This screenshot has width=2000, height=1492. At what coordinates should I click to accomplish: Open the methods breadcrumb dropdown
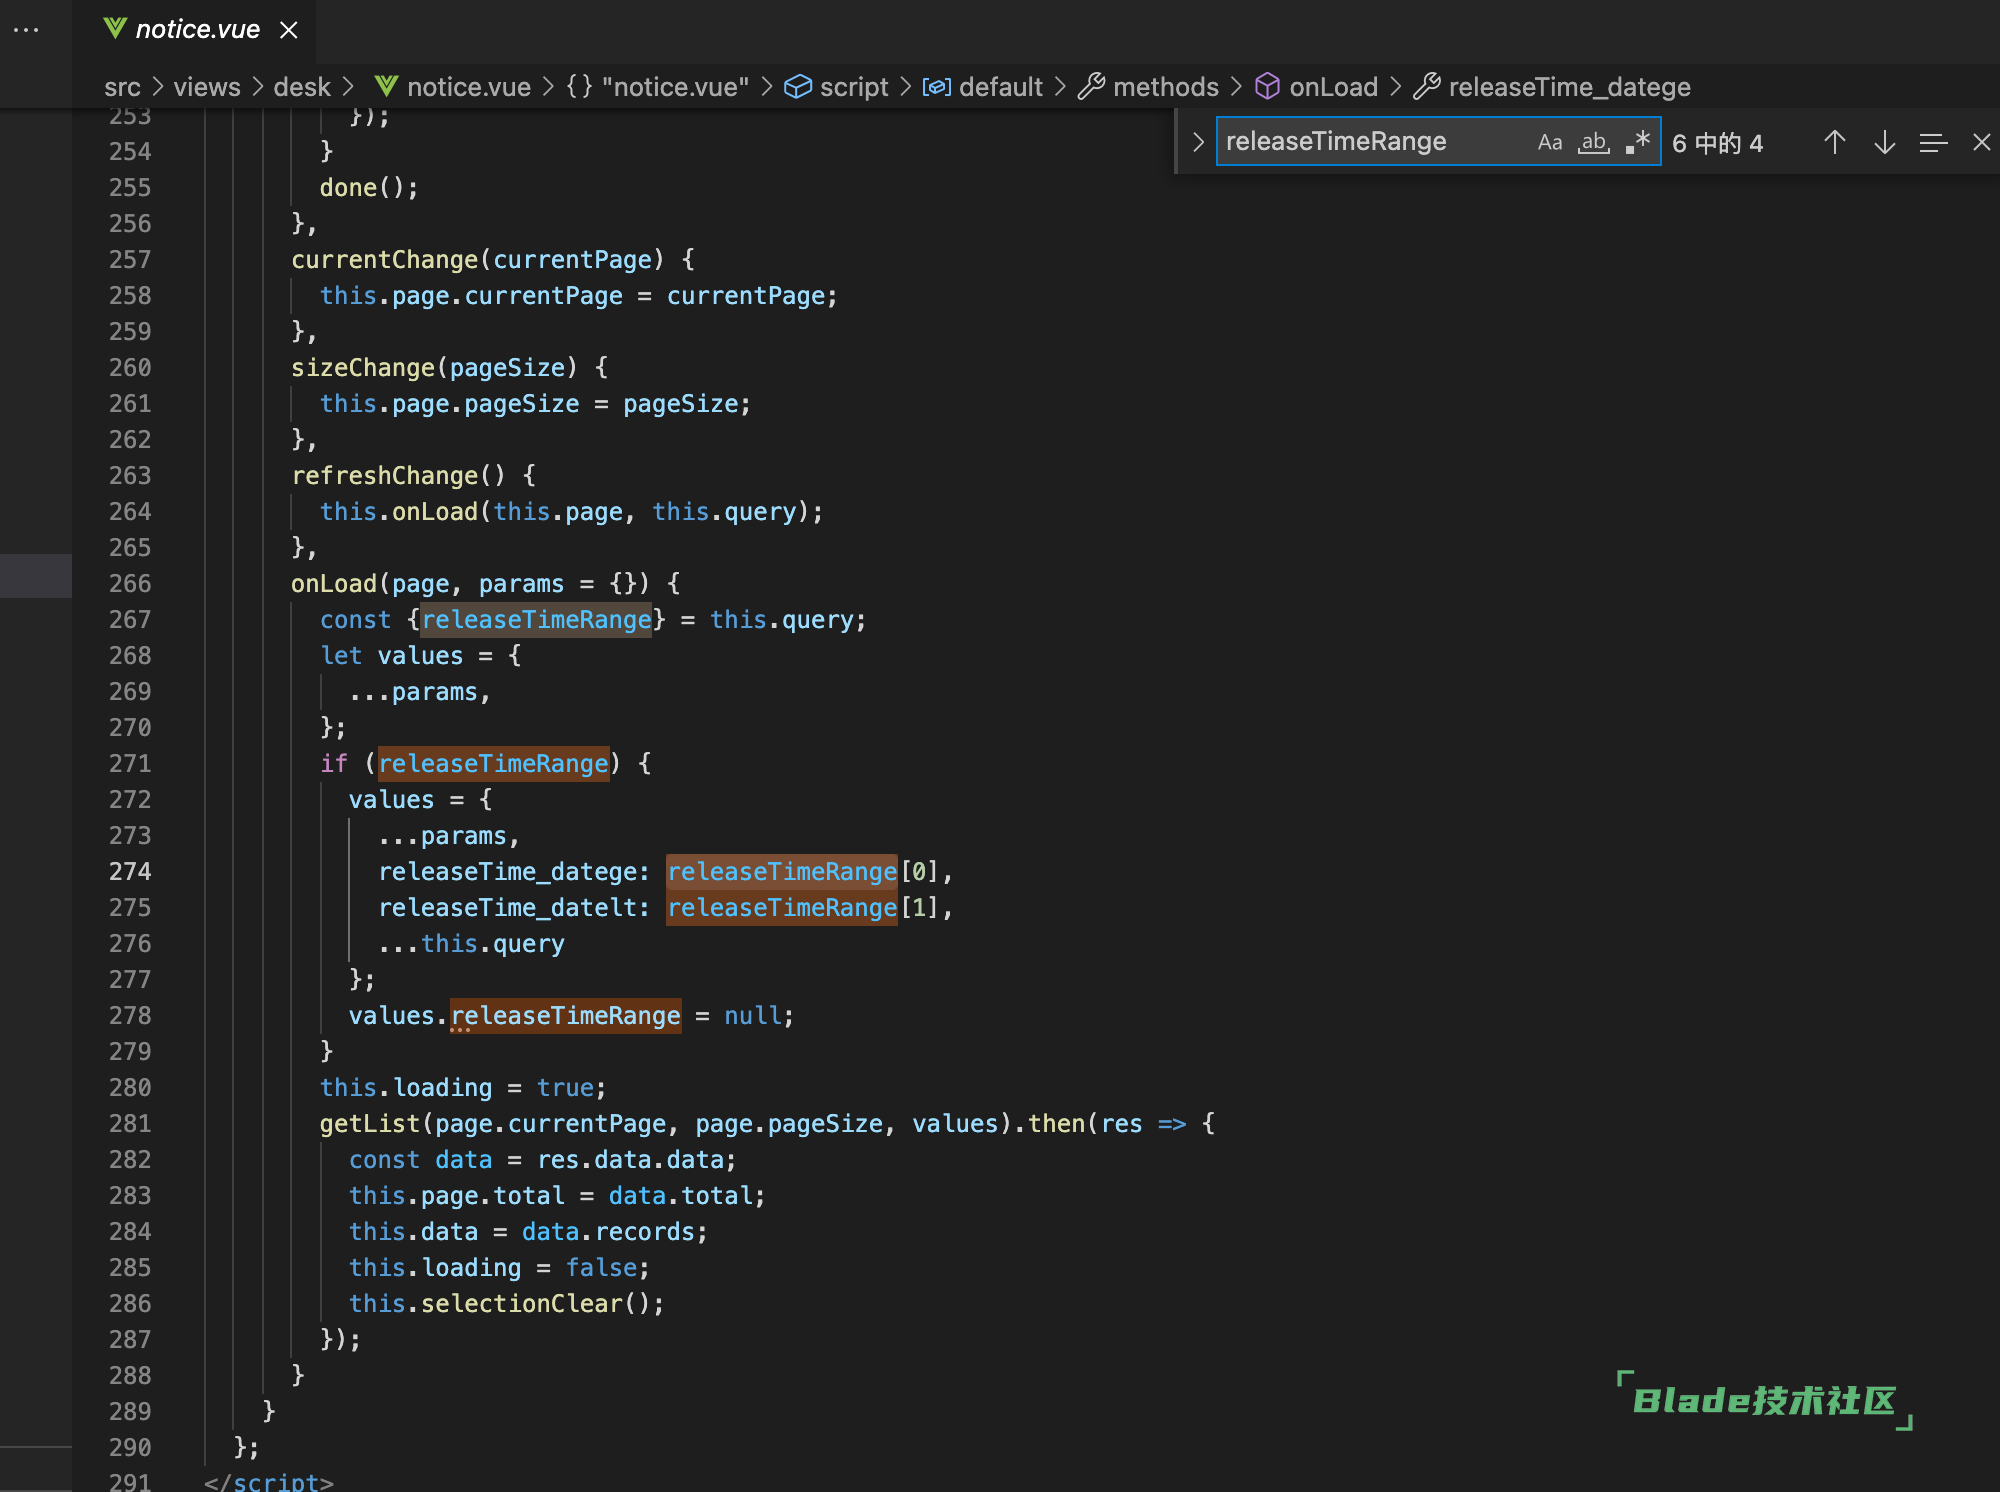pos(1166,87)
